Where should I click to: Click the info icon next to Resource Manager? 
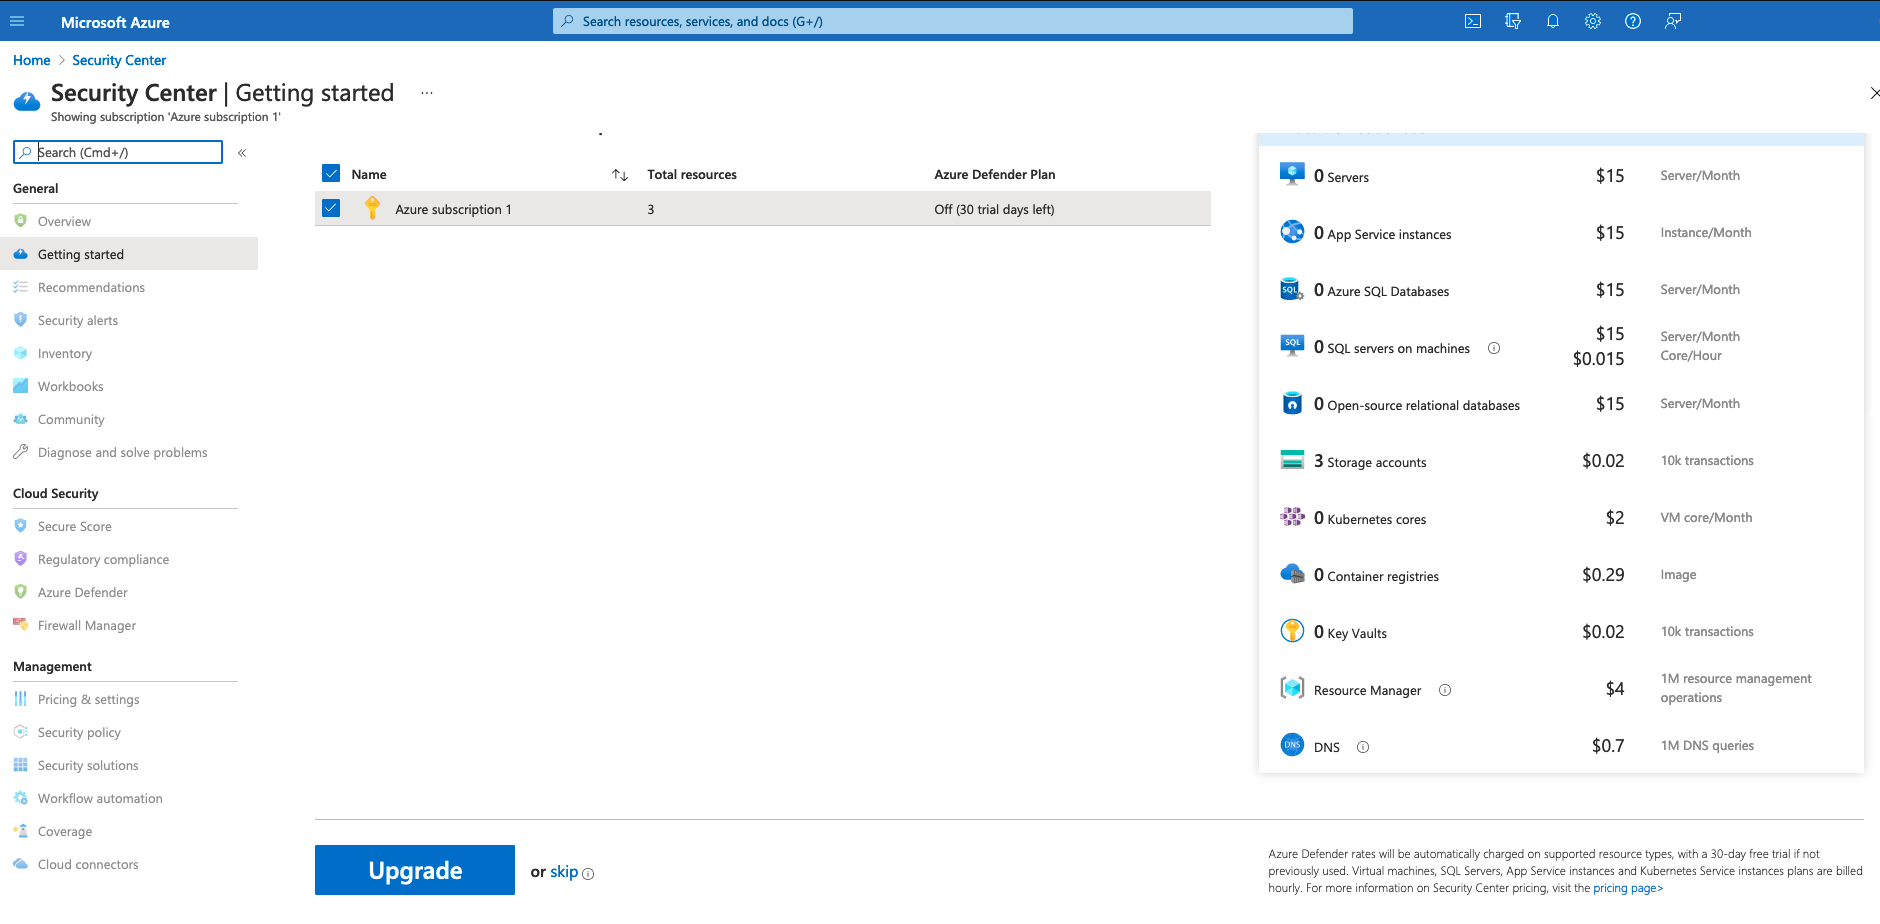tap(1445, 690)
